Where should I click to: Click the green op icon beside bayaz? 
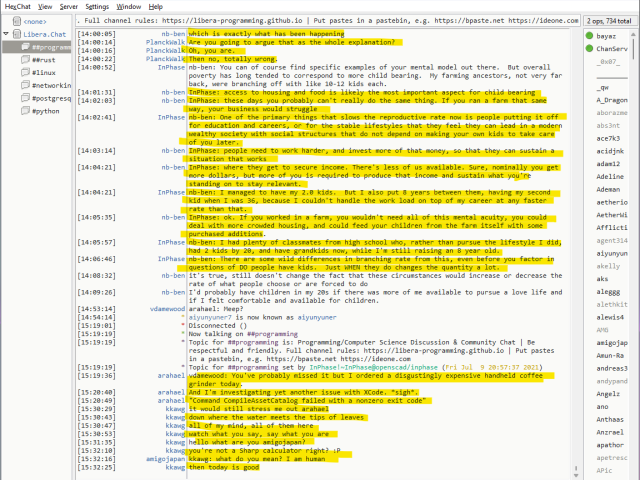point(588,35)
